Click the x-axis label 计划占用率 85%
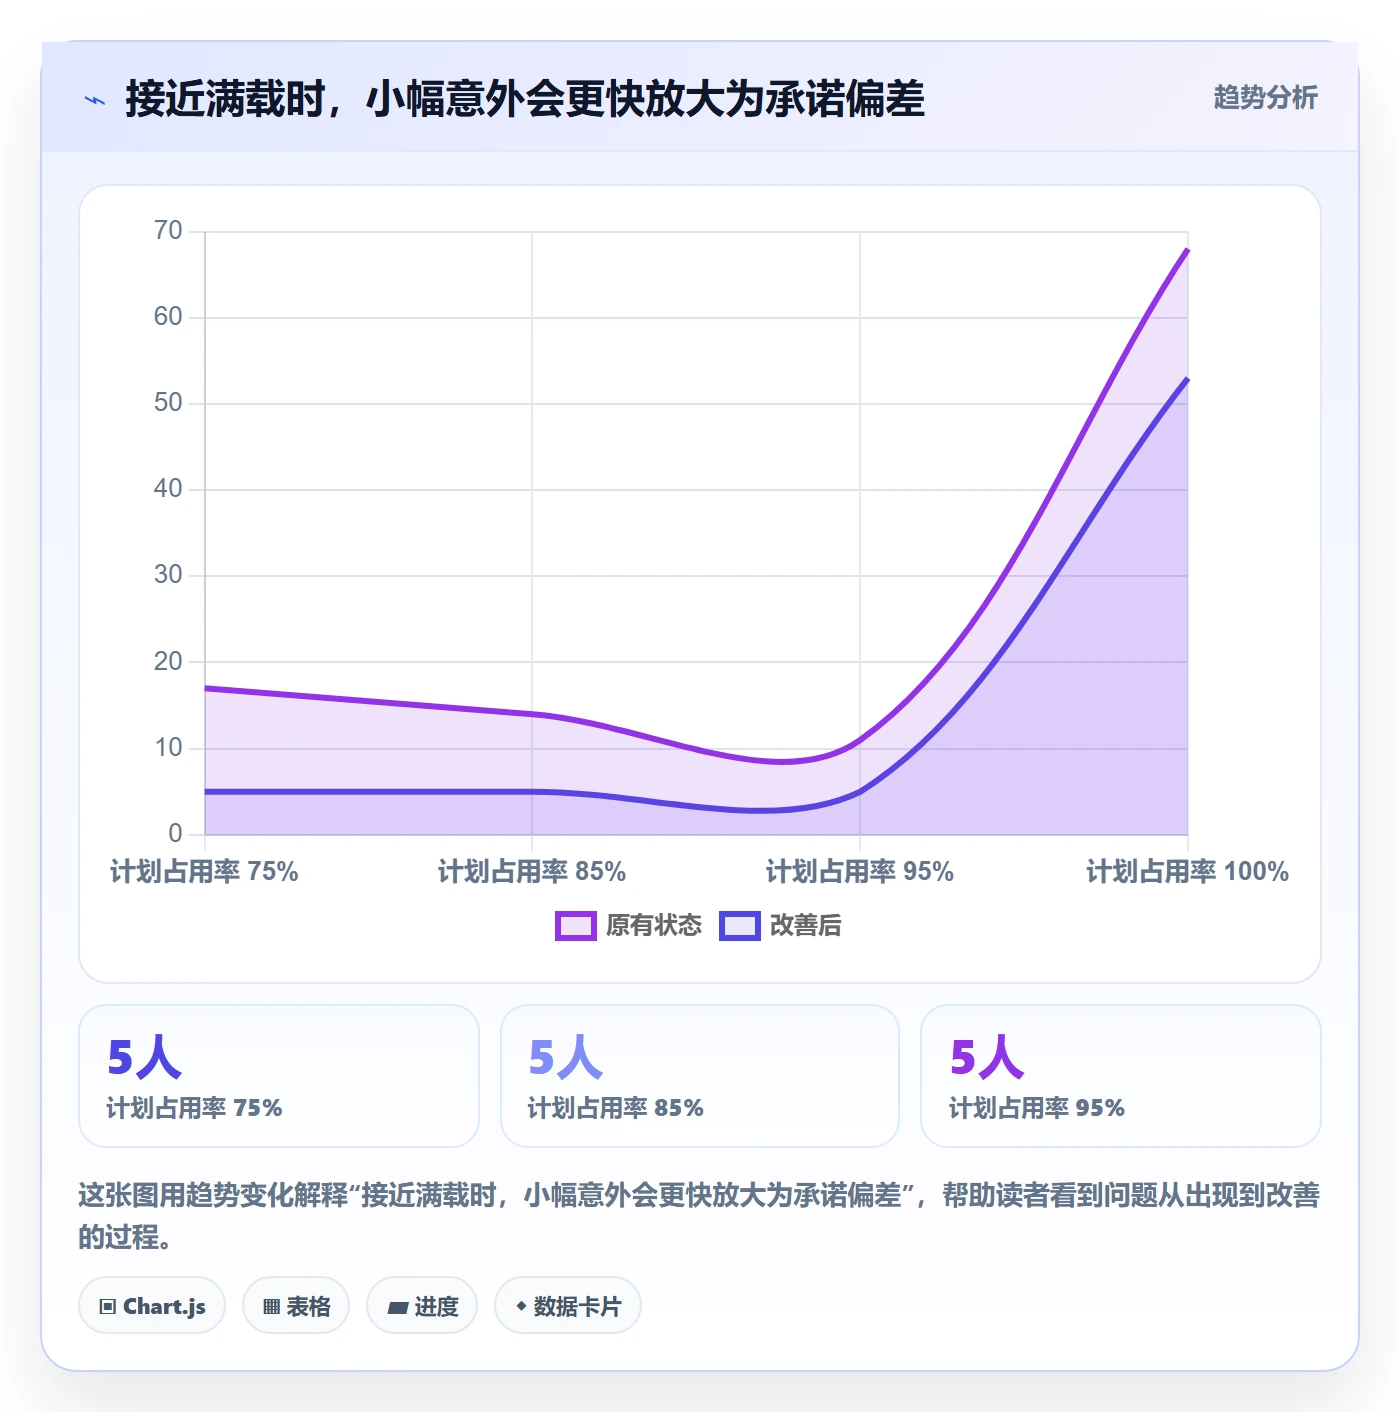Image resolution: width=1400 pixels, height=1412 pixels. [532, 872]
